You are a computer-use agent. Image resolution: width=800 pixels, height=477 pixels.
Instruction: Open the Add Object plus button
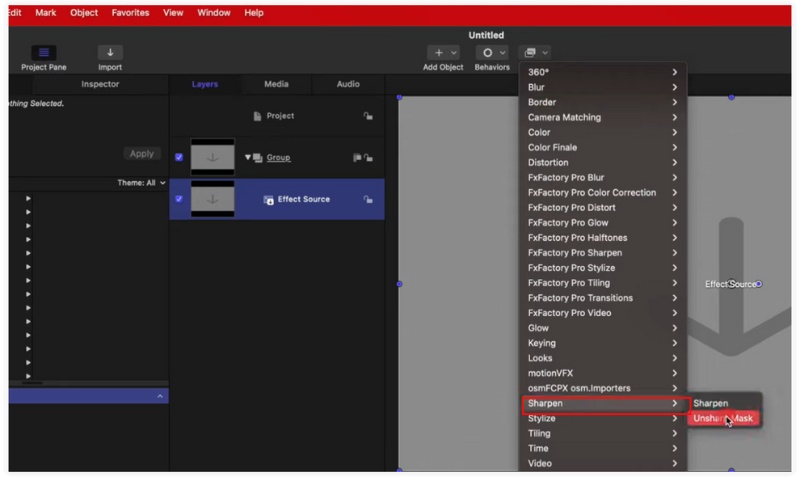click(x=442, y=53)
